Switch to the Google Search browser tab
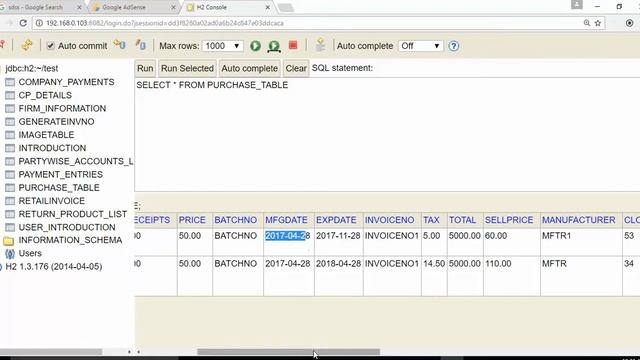640x360 pixels. pyautogui.click(x=41, y=7)
